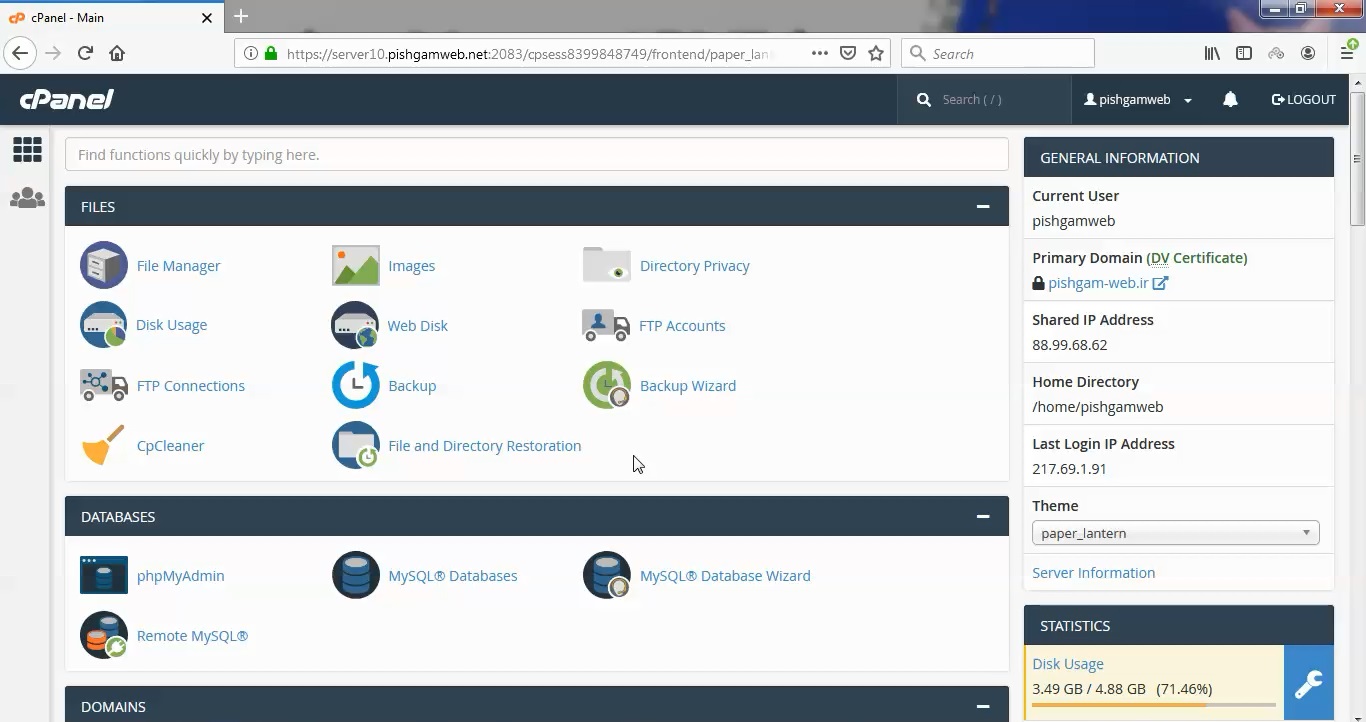Open the Theme selection dropdown

click(x=1175, y=533)
